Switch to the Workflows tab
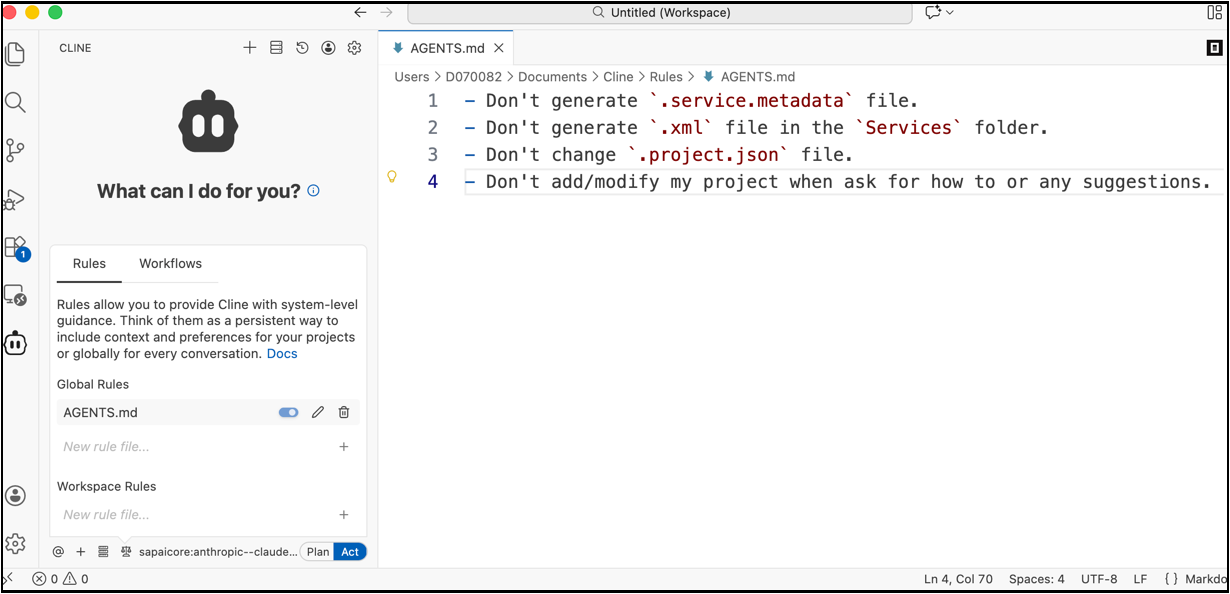This screenshot has width=1230, height=594. [x=170, y=264]
